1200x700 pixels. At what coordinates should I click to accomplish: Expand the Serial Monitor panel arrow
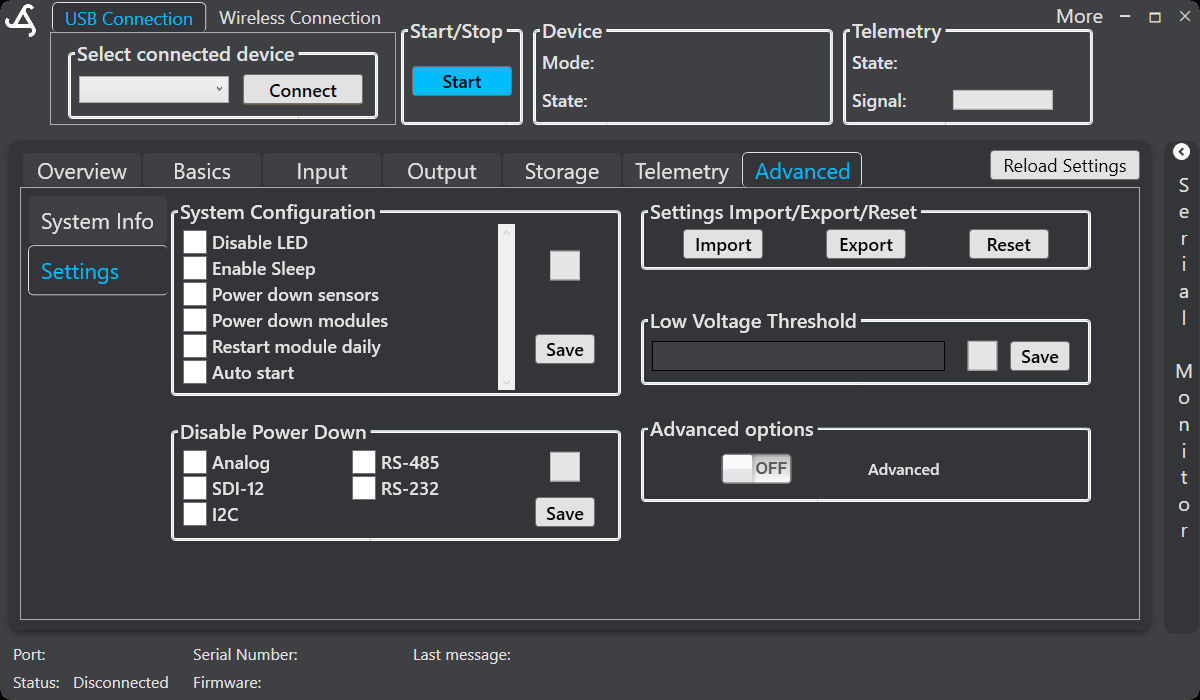point(1182,152)
